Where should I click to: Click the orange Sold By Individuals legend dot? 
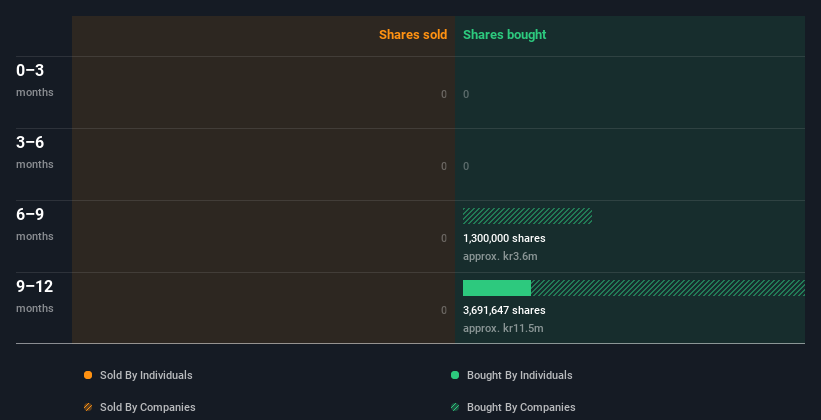pyautogui.click(x=88, y=375)
